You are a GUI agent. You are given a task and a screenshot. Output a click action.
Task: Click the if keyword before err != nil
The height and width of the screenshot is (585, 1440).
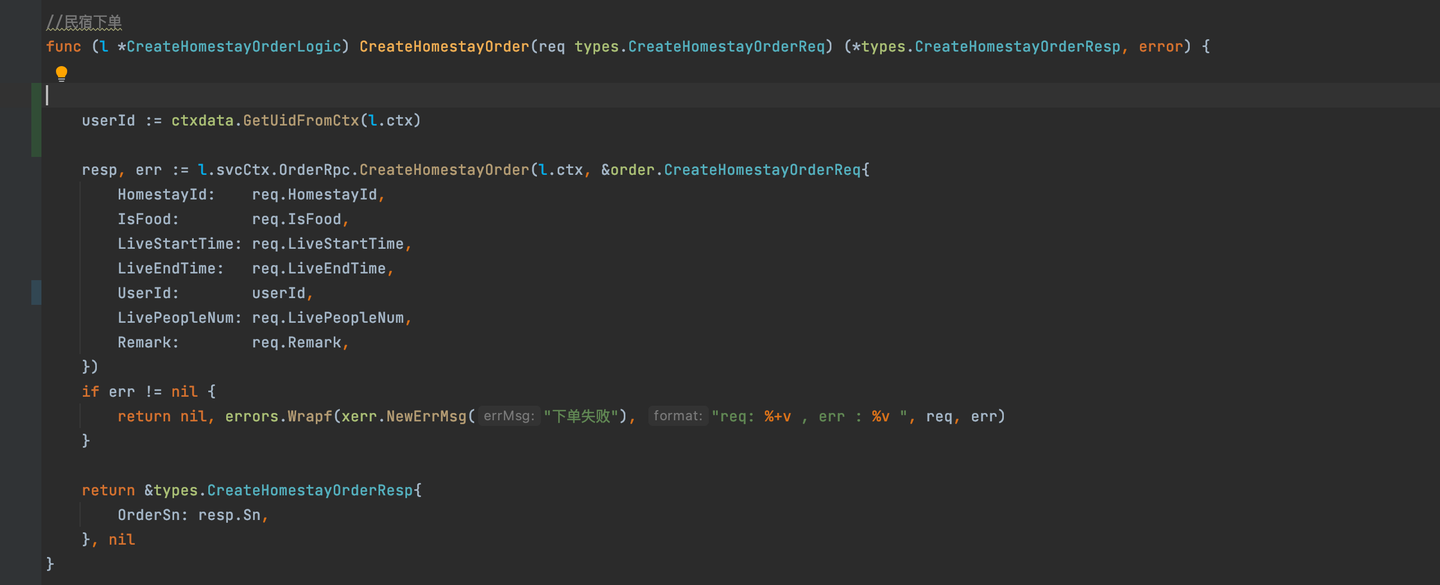click(x=91, y=392)
